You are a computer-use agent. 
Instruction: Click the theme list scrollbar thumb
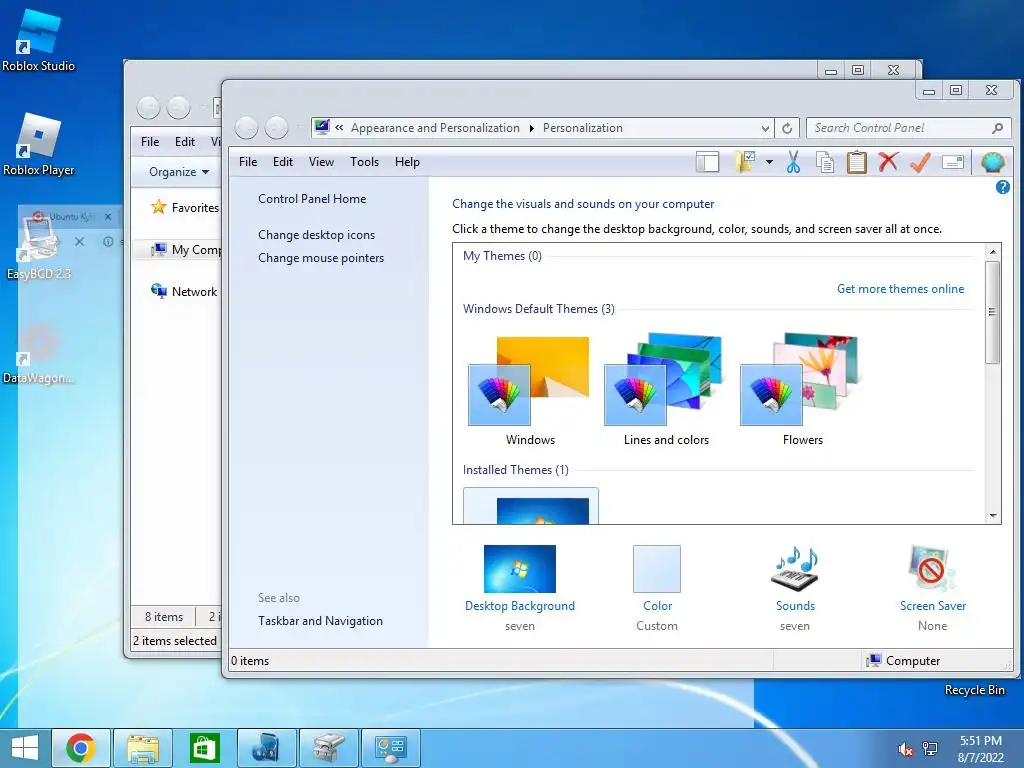[993, 312]
